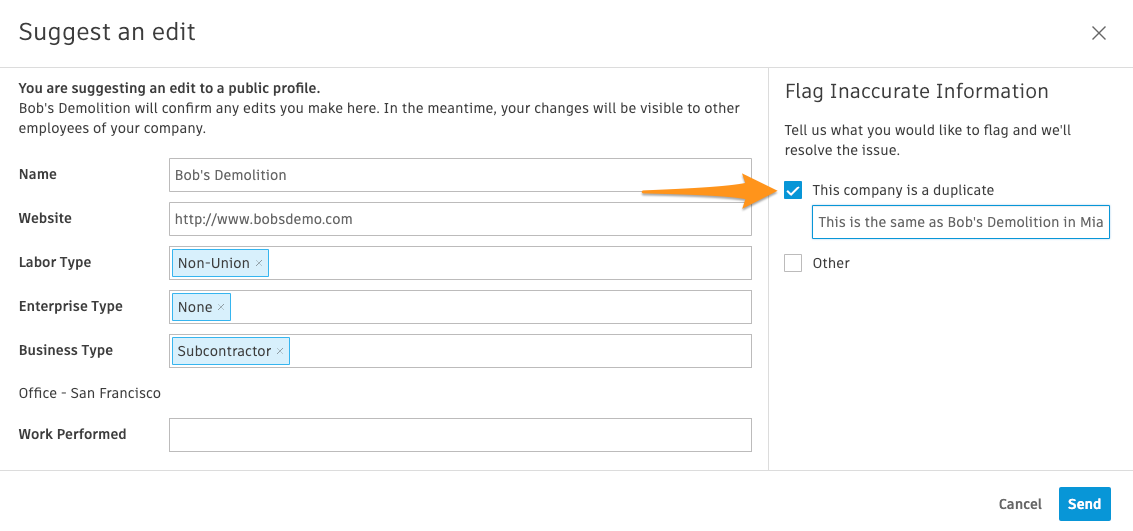Open the Enterprise Type dropdown field
The image size is (1133, 531).
tap(490, 307)
